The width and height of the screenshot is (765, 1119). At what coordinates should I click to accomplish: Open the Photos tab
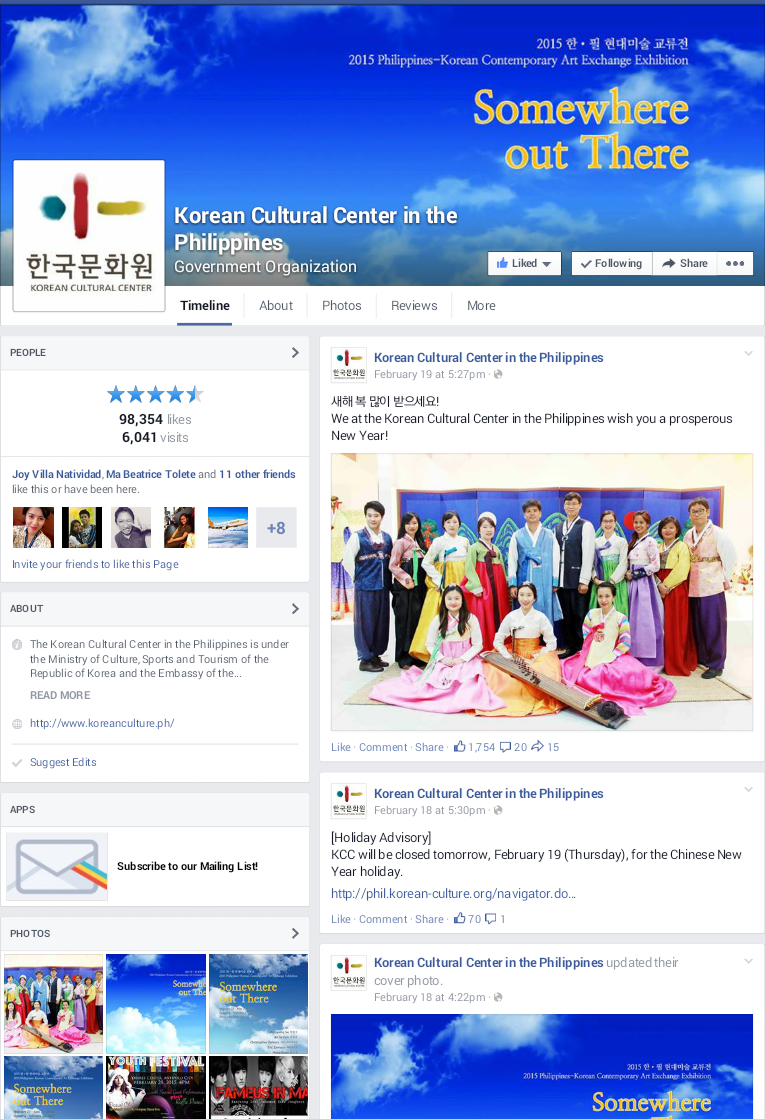click(342, 305)
